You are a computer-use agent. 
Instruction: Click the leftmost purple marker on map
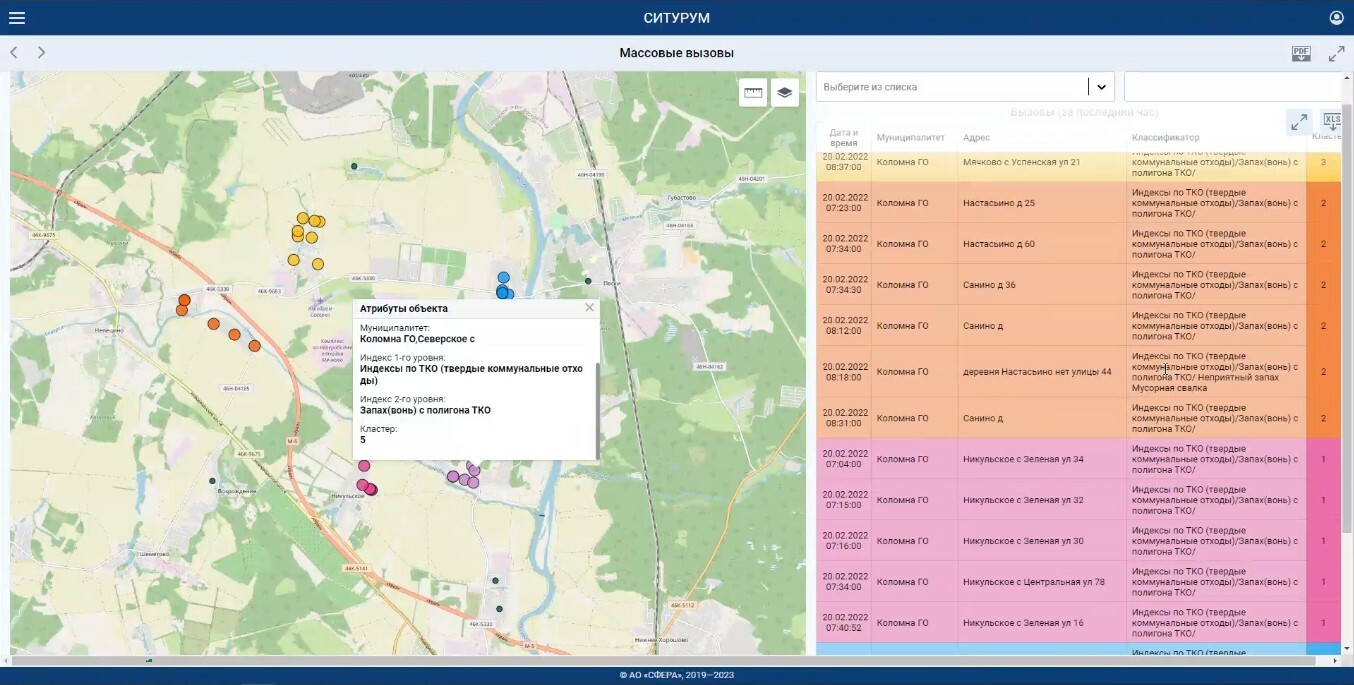click(x=453, y=476)
